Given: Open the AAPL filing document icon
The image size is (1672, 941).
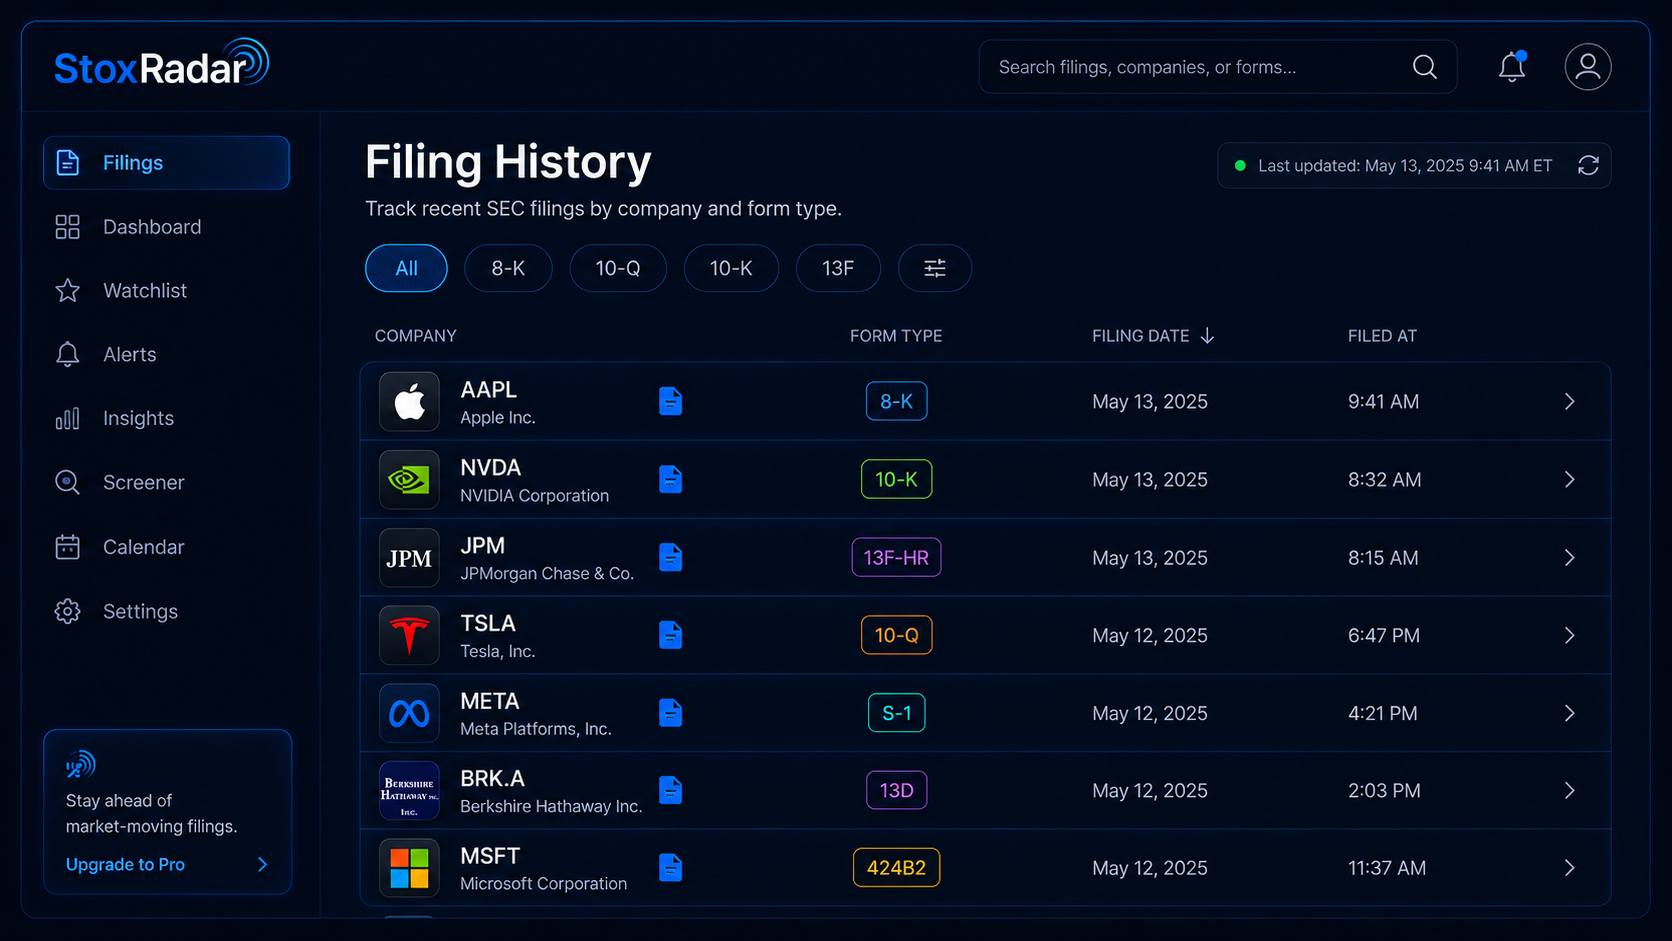Looking at the screenshot, I should [671, 401].
